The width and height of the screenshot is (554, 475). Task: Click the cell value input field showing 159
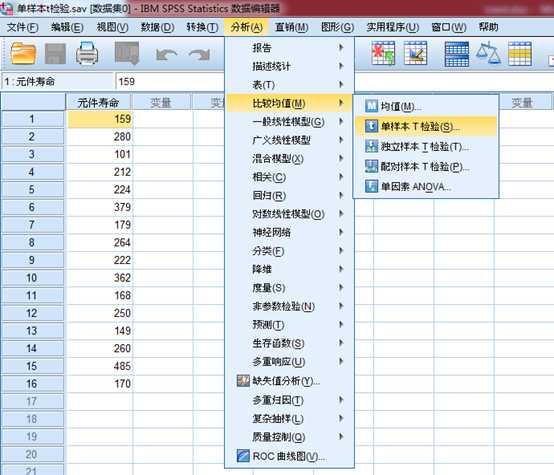pos(170,82)
